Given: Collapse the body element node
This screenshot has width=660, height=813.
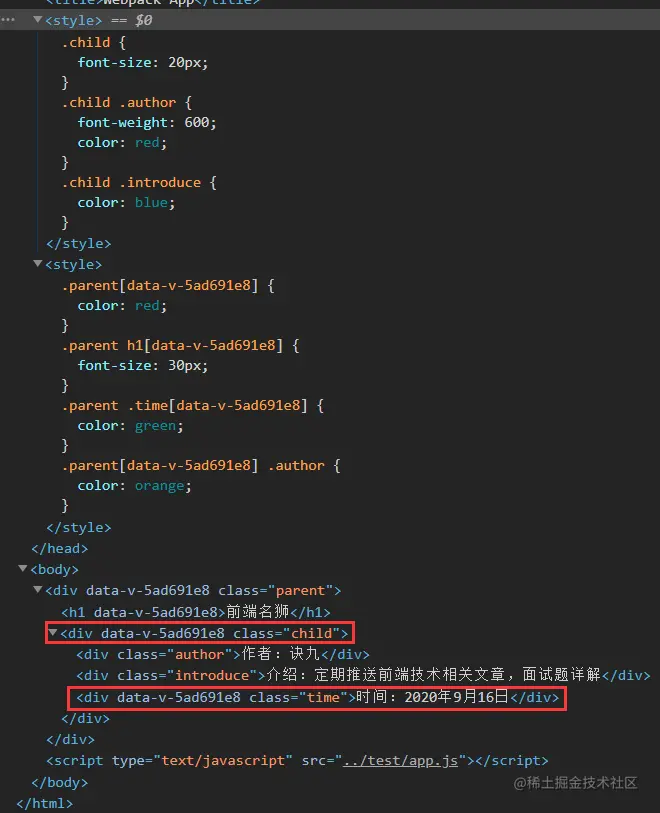Looking at the screenshot, I should (22, 568).
